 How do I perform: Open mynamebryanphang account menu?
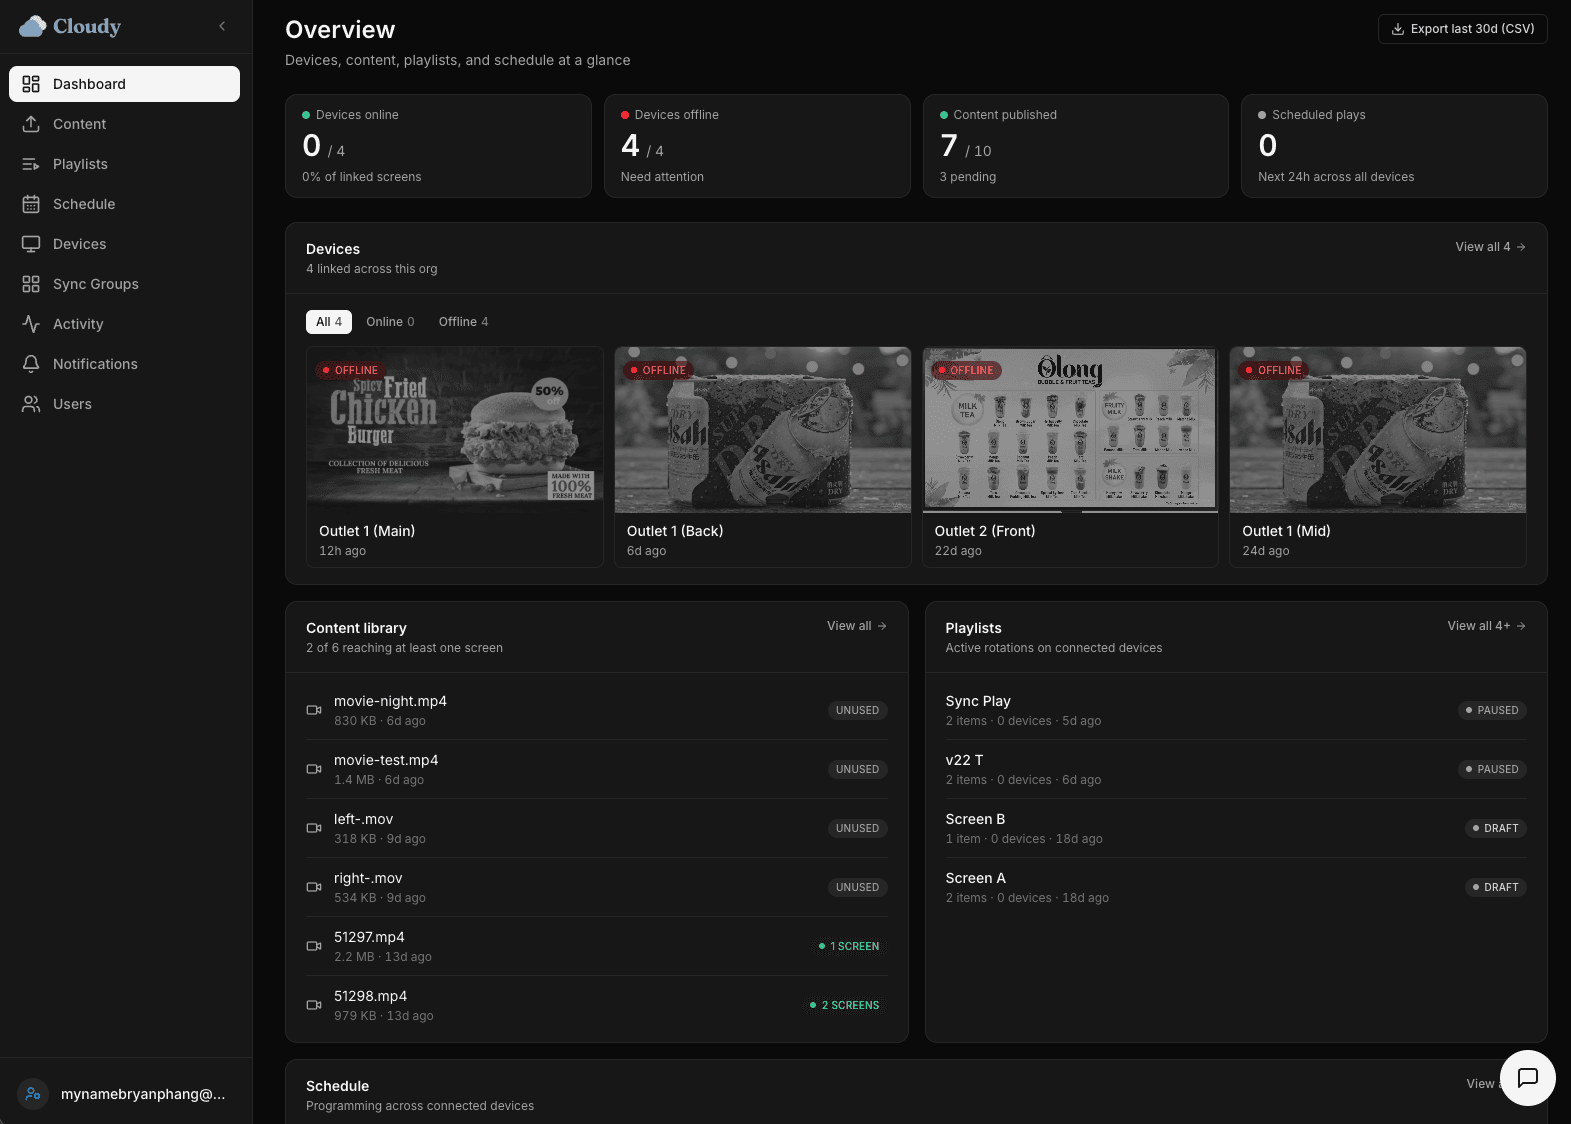coord(126,1094)
